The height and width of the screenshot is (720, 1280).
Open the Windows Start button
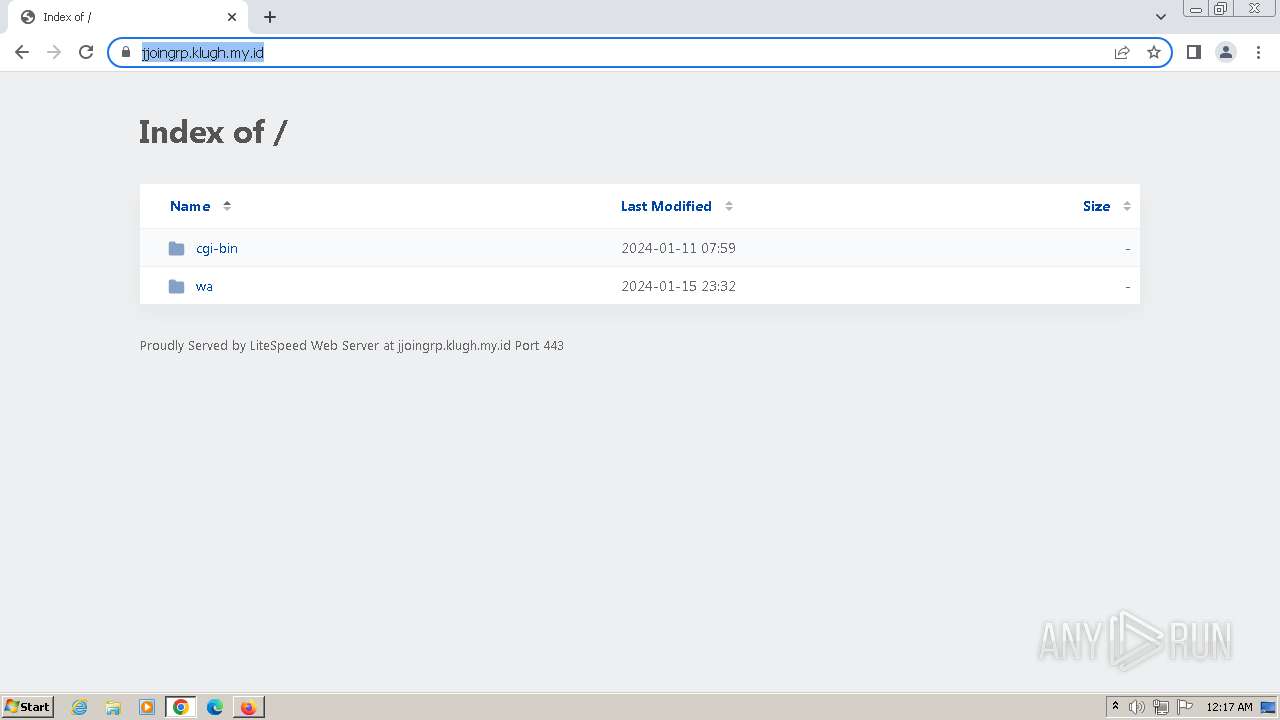(x=28, y=707)
